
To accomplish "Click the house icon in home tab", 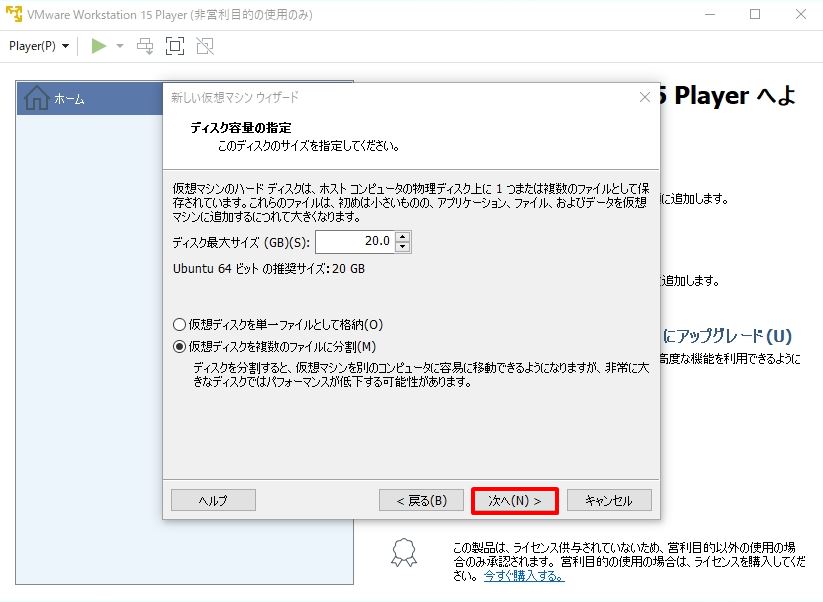I will pyautogui.click(x=37, y=98).
